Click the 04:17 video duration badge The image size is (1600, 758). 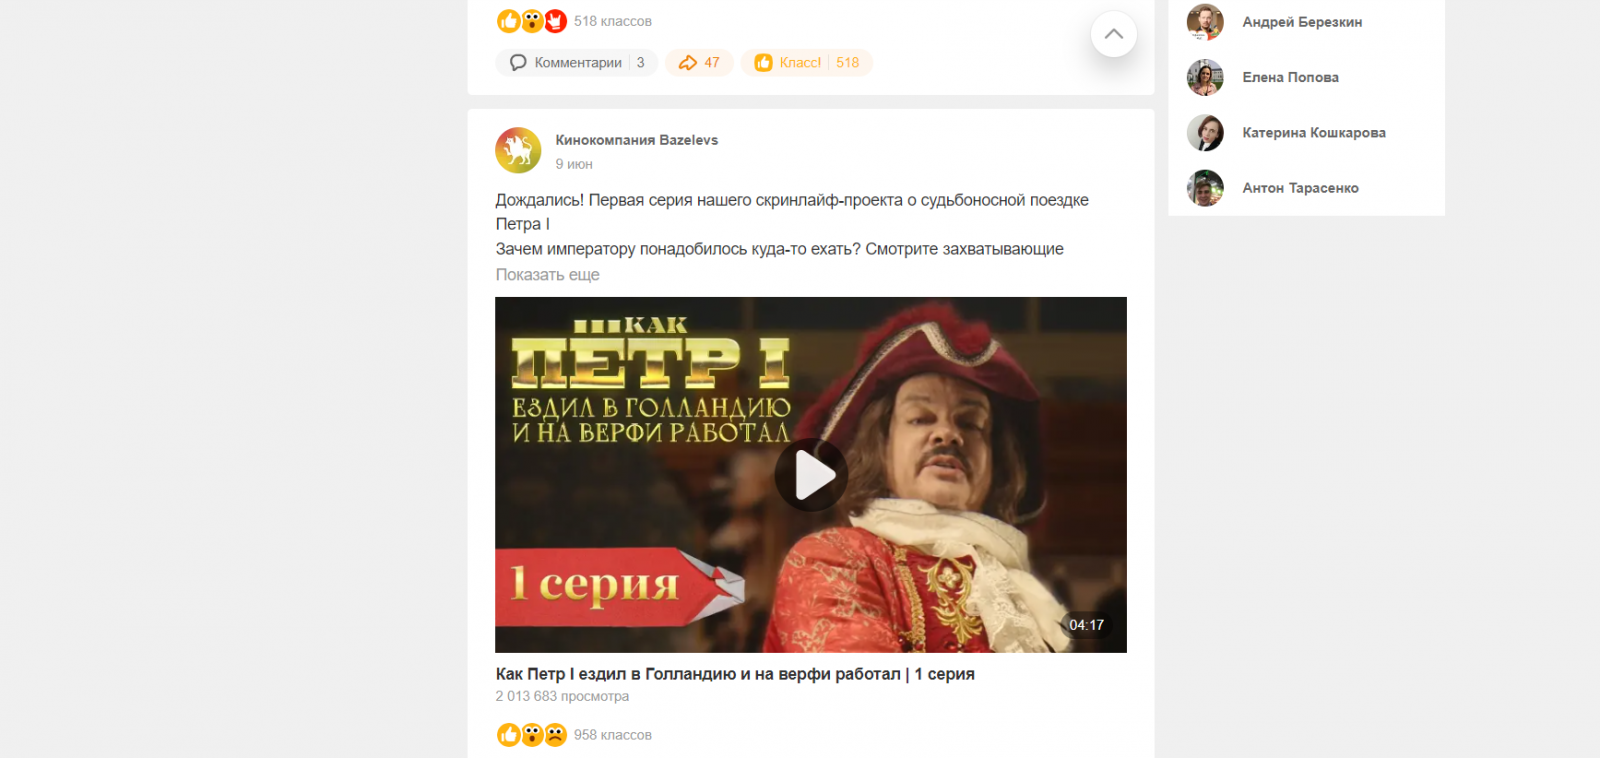(1086, 625)
